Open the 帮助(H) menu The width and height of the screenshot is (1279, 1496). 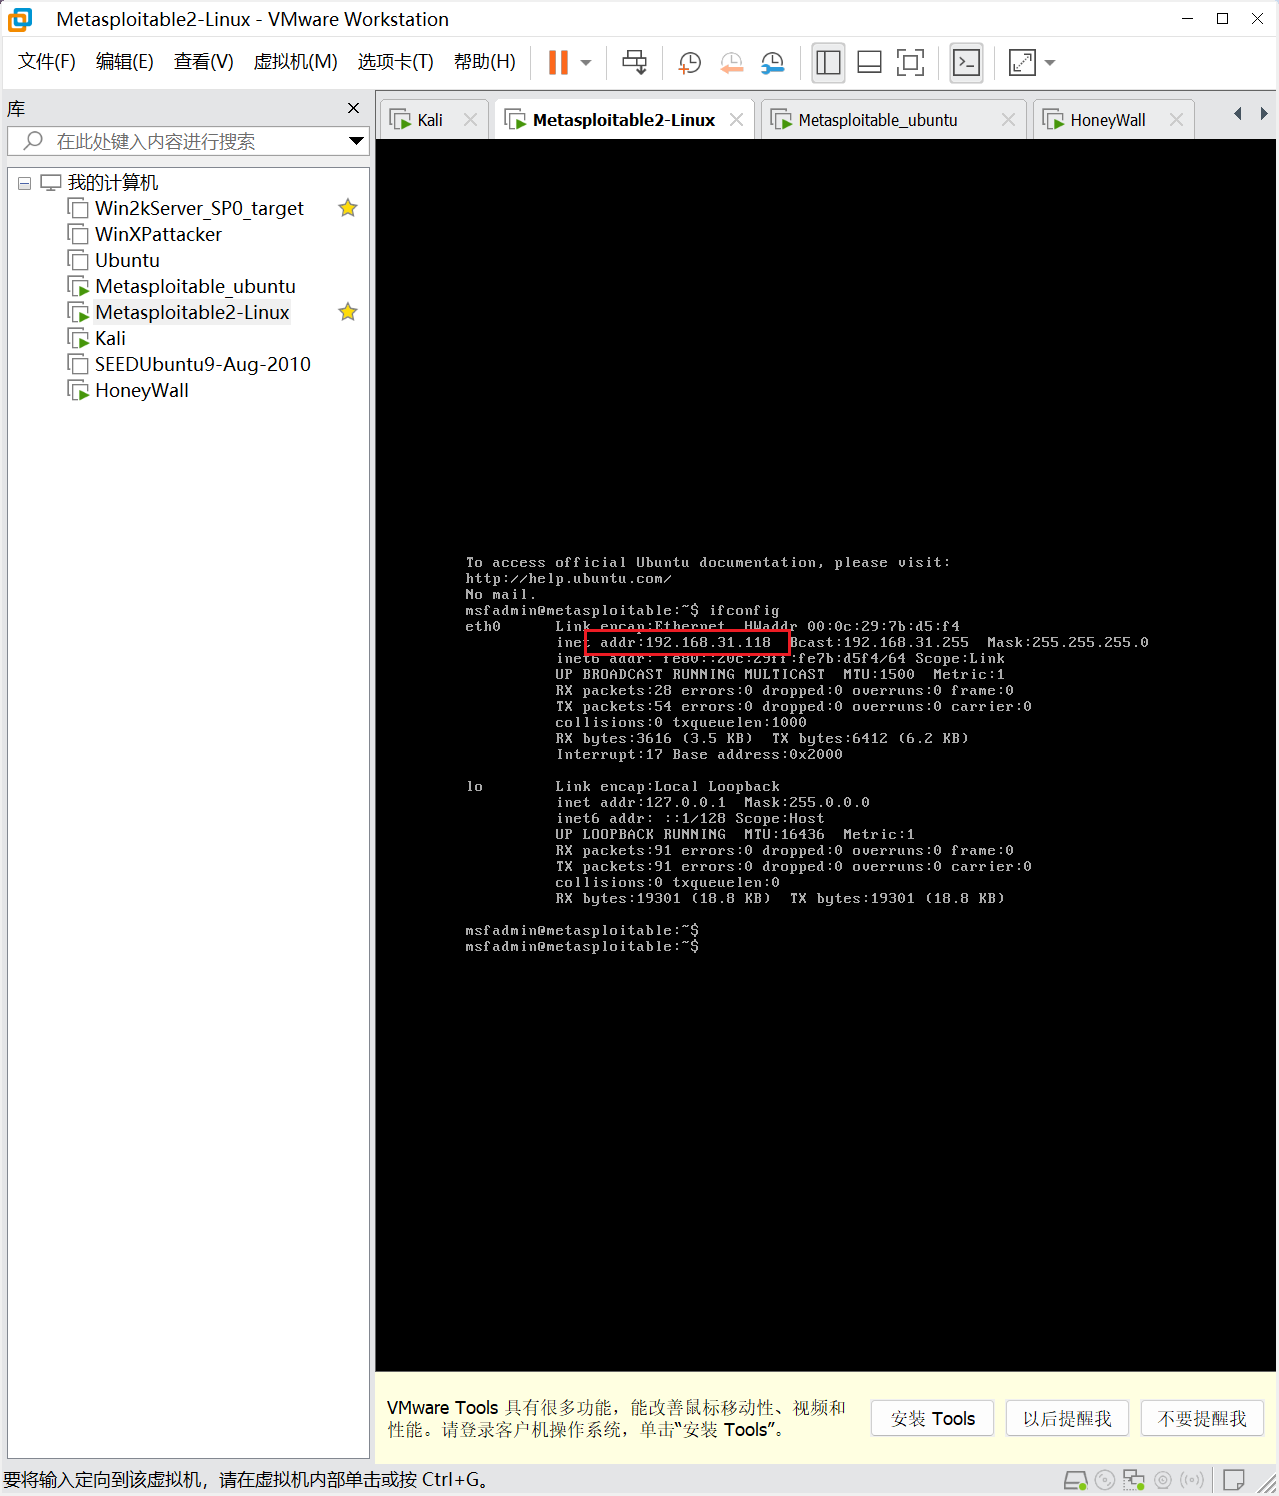pos(485,62)
